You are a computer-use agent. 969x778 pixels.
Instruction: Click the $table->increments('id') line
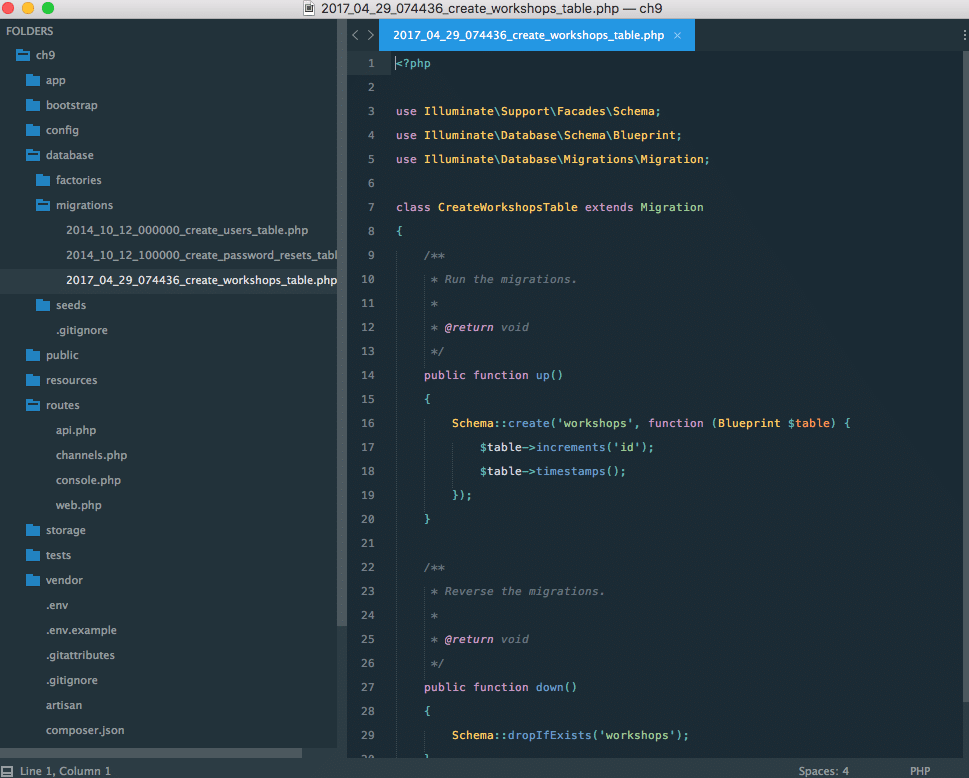click(x=567, y=447)
